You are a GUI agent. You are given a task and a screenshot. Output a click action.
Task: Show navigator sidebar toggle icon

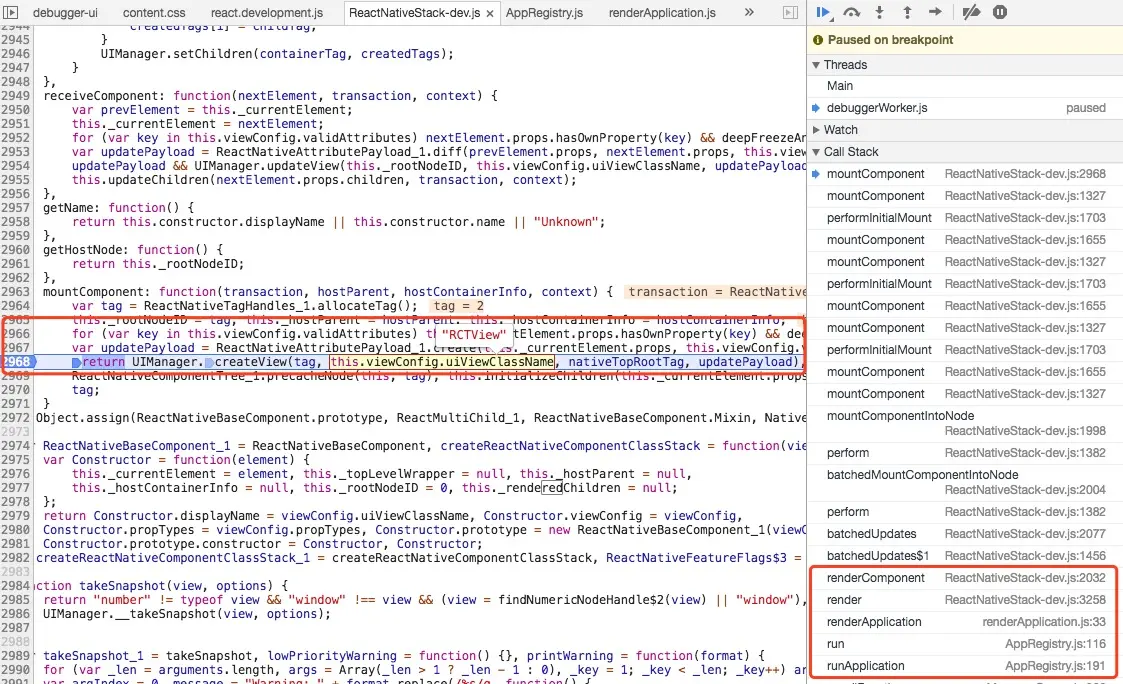coord(11,12)
